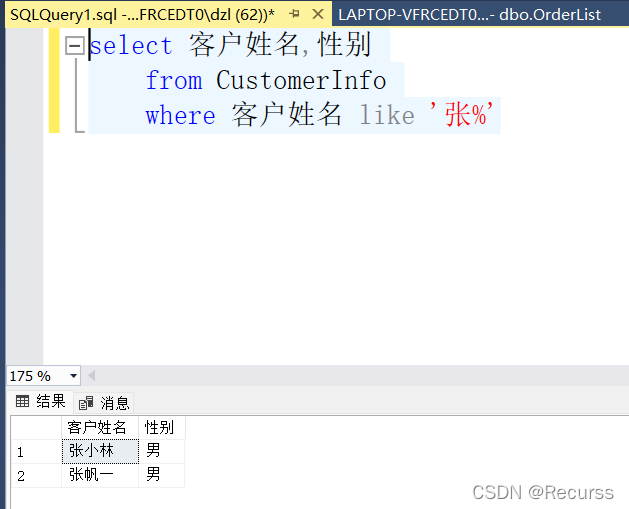
Task: Click the gender cell of row 1
Action: (162, 451)
